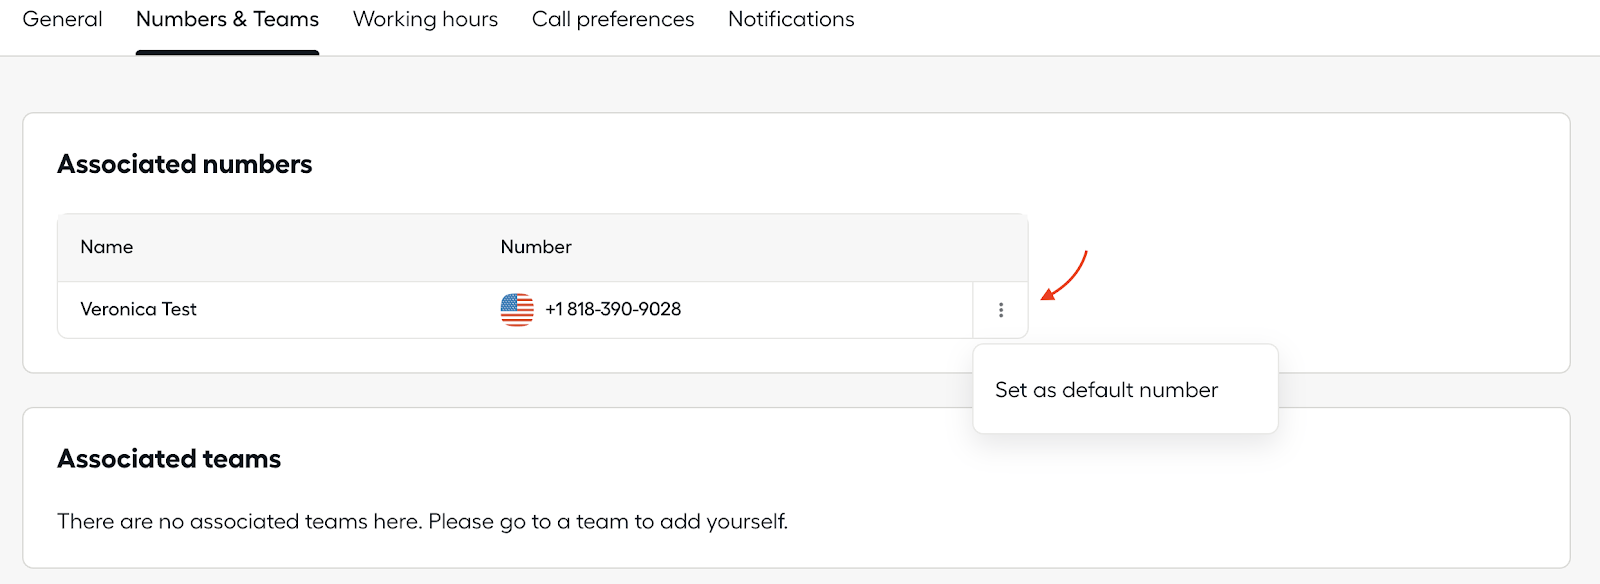
Task: Select Set as default number
Action: pyautogui.click(x=1106, y=390)
